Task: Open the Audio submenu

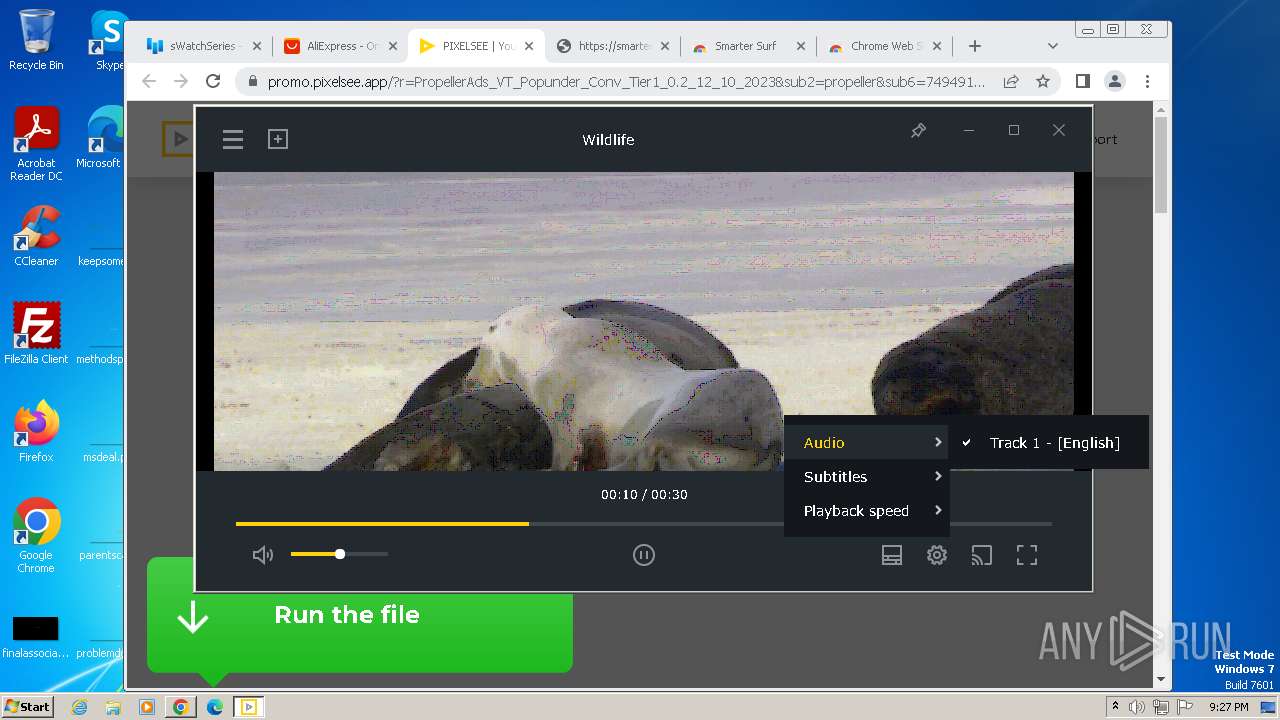Action: pyautogui.click(x=866, y=443)
